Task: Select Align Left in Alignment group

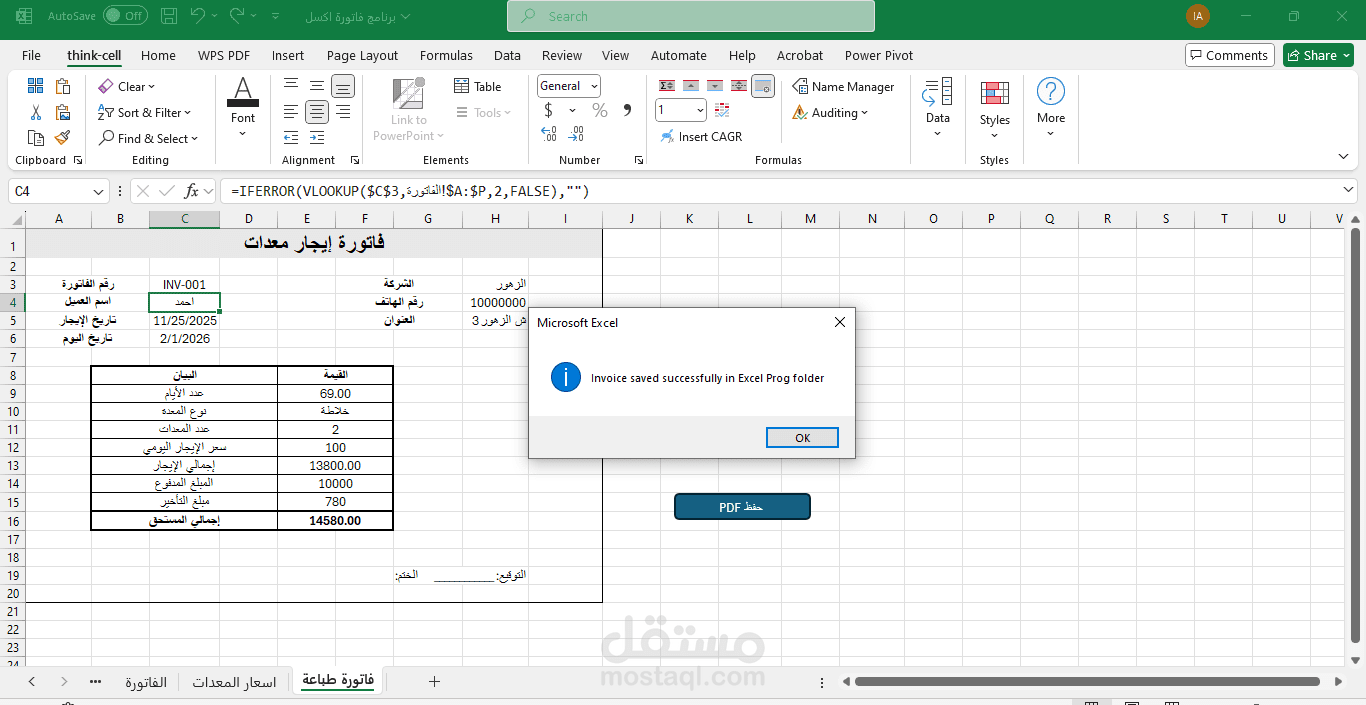Action: [x=291, y=112]
